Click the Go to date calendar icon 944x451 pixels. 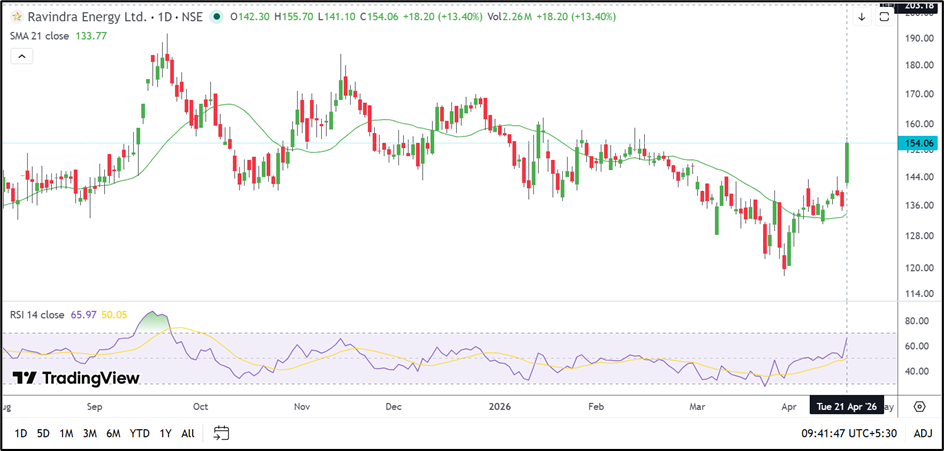(x=222, y=433)
